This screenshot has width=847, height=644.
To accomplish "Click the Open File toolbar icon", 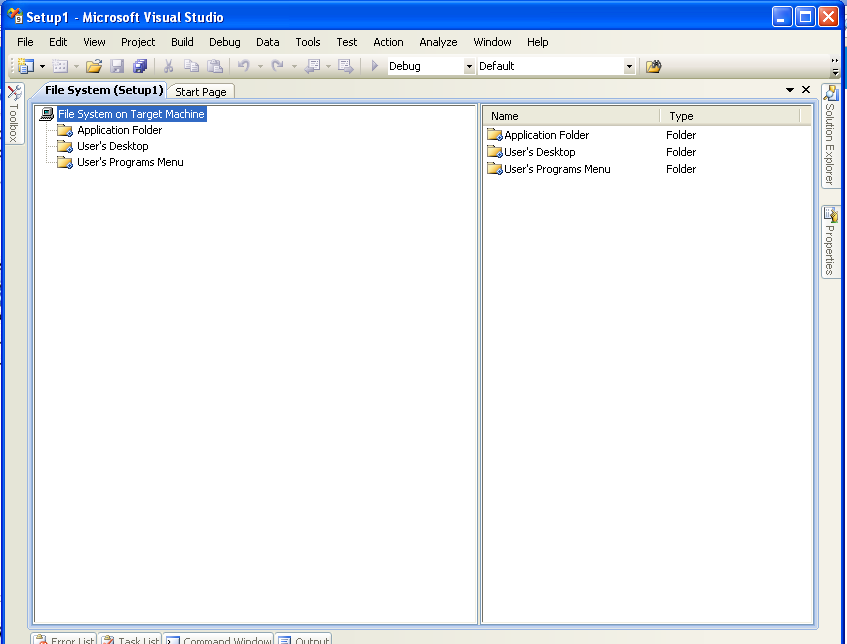I will tap(93, 66).
